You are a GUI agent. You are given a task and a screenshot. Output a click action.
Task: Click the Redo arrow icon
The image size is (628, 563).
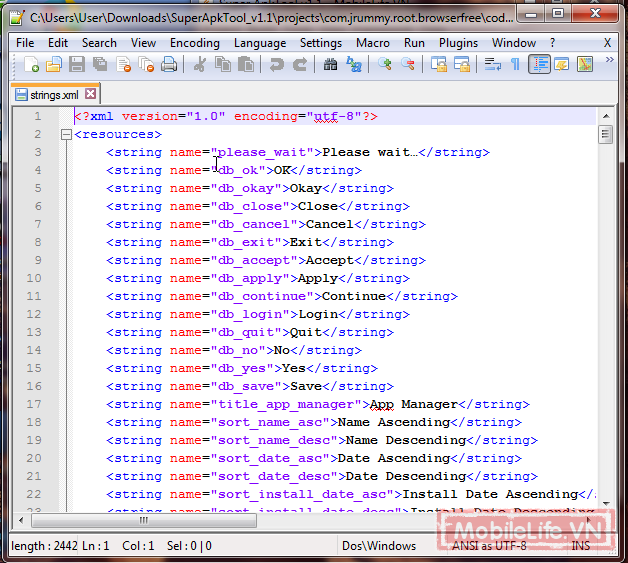[x=300, y=64]
